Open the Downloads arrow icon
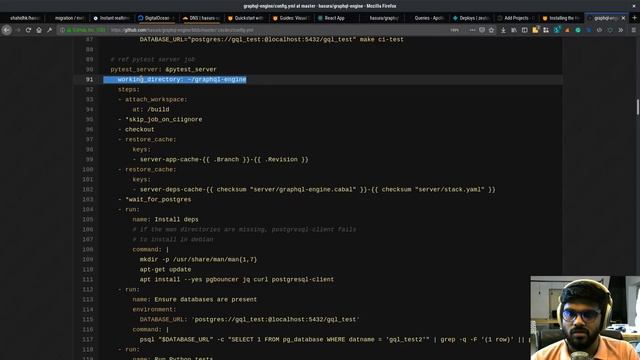The image size is (640, 360). (503, 30)
